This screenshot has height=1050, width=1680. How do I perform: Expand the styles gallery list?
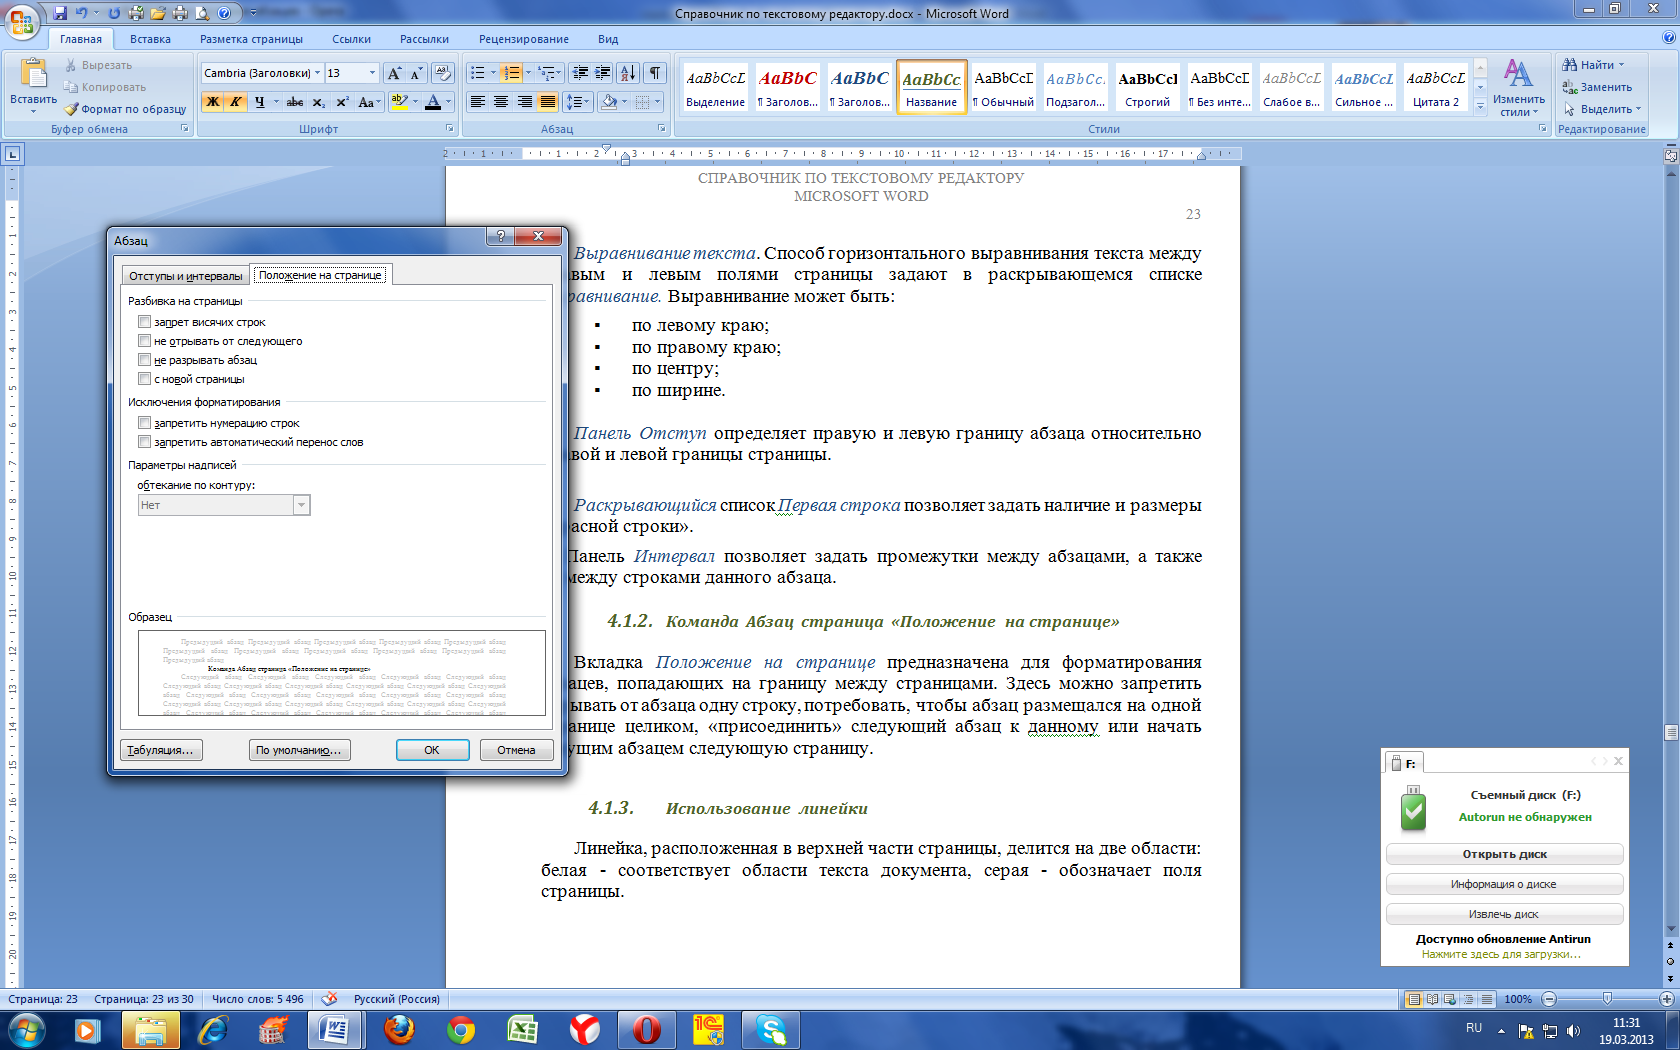(1481, 106)
